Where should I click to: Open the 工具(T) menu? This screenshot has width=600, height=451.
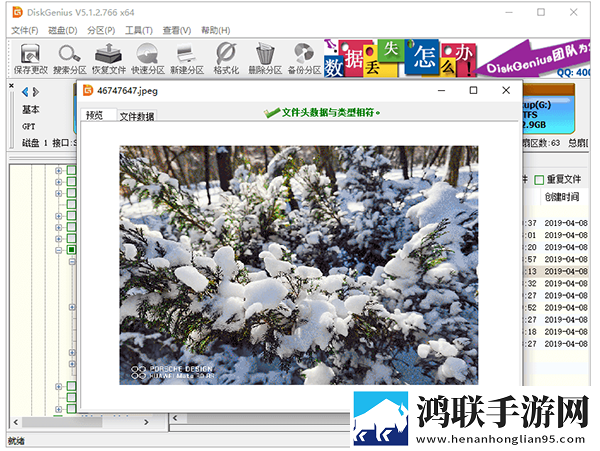tap(139, 30)
